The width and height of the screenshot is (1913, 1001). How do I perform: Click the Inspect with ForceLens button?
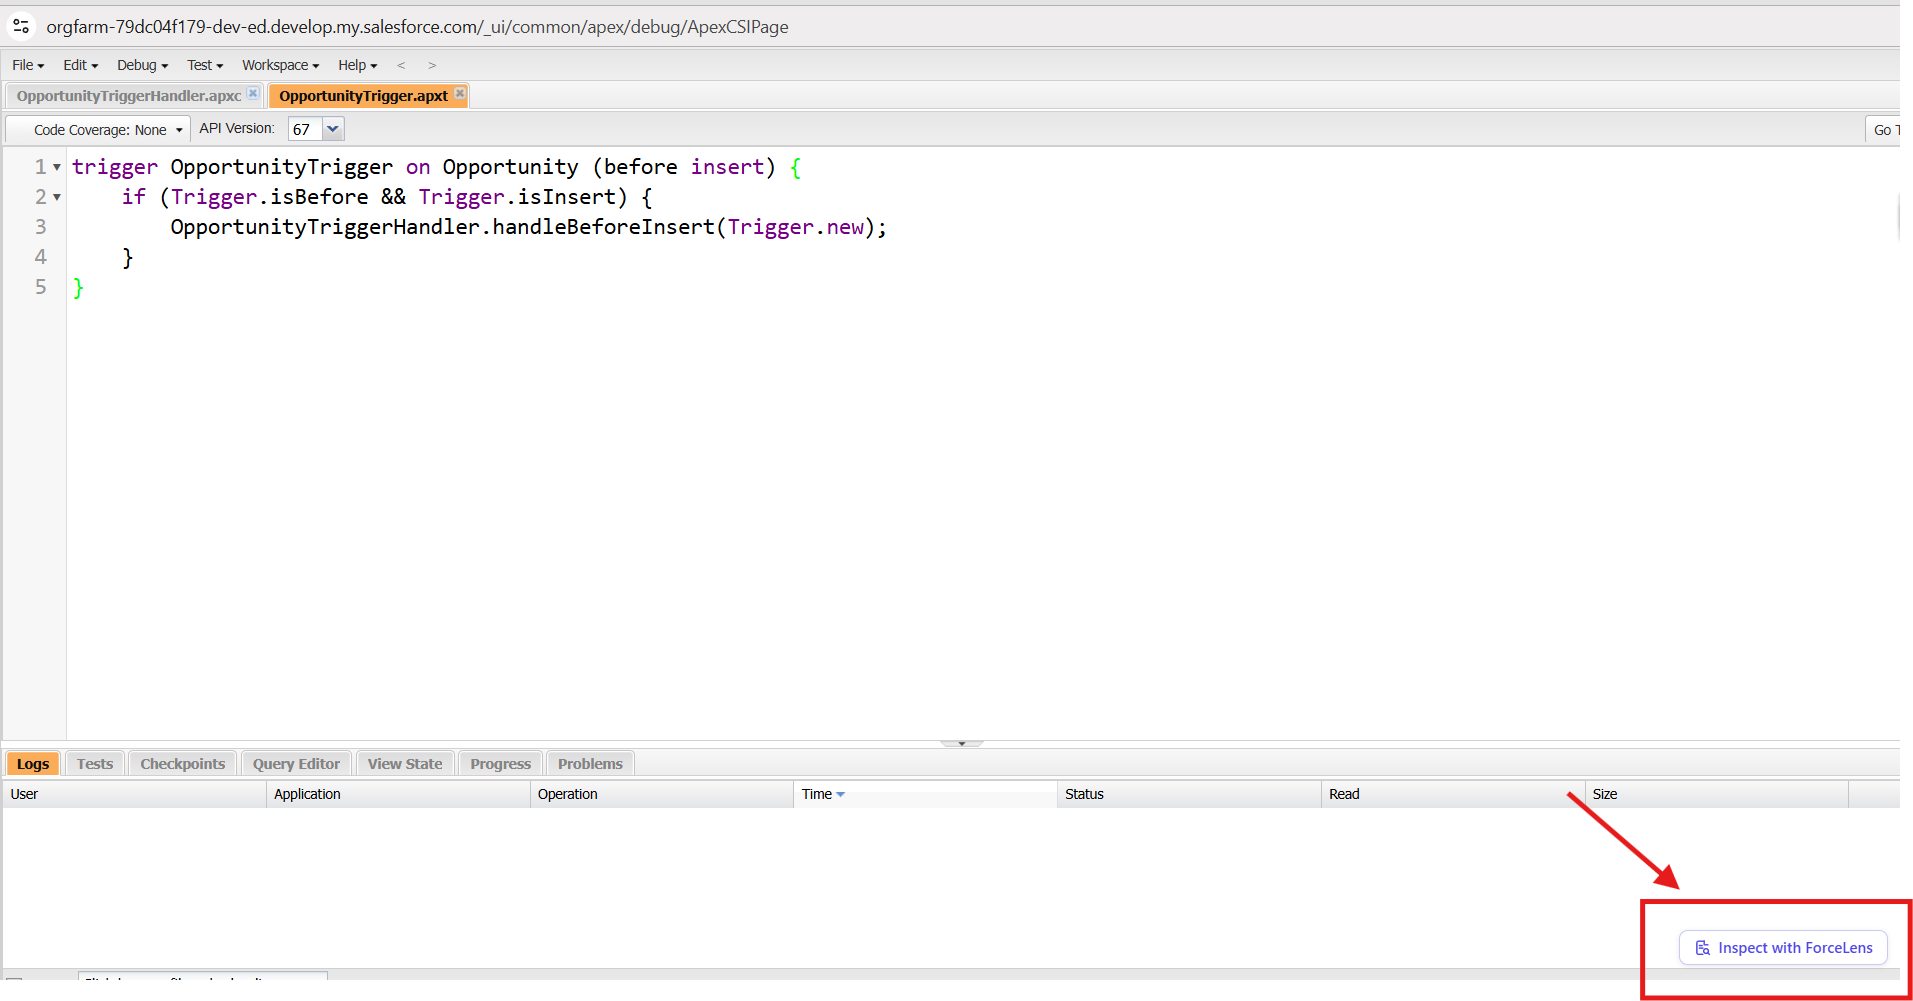1783,948
